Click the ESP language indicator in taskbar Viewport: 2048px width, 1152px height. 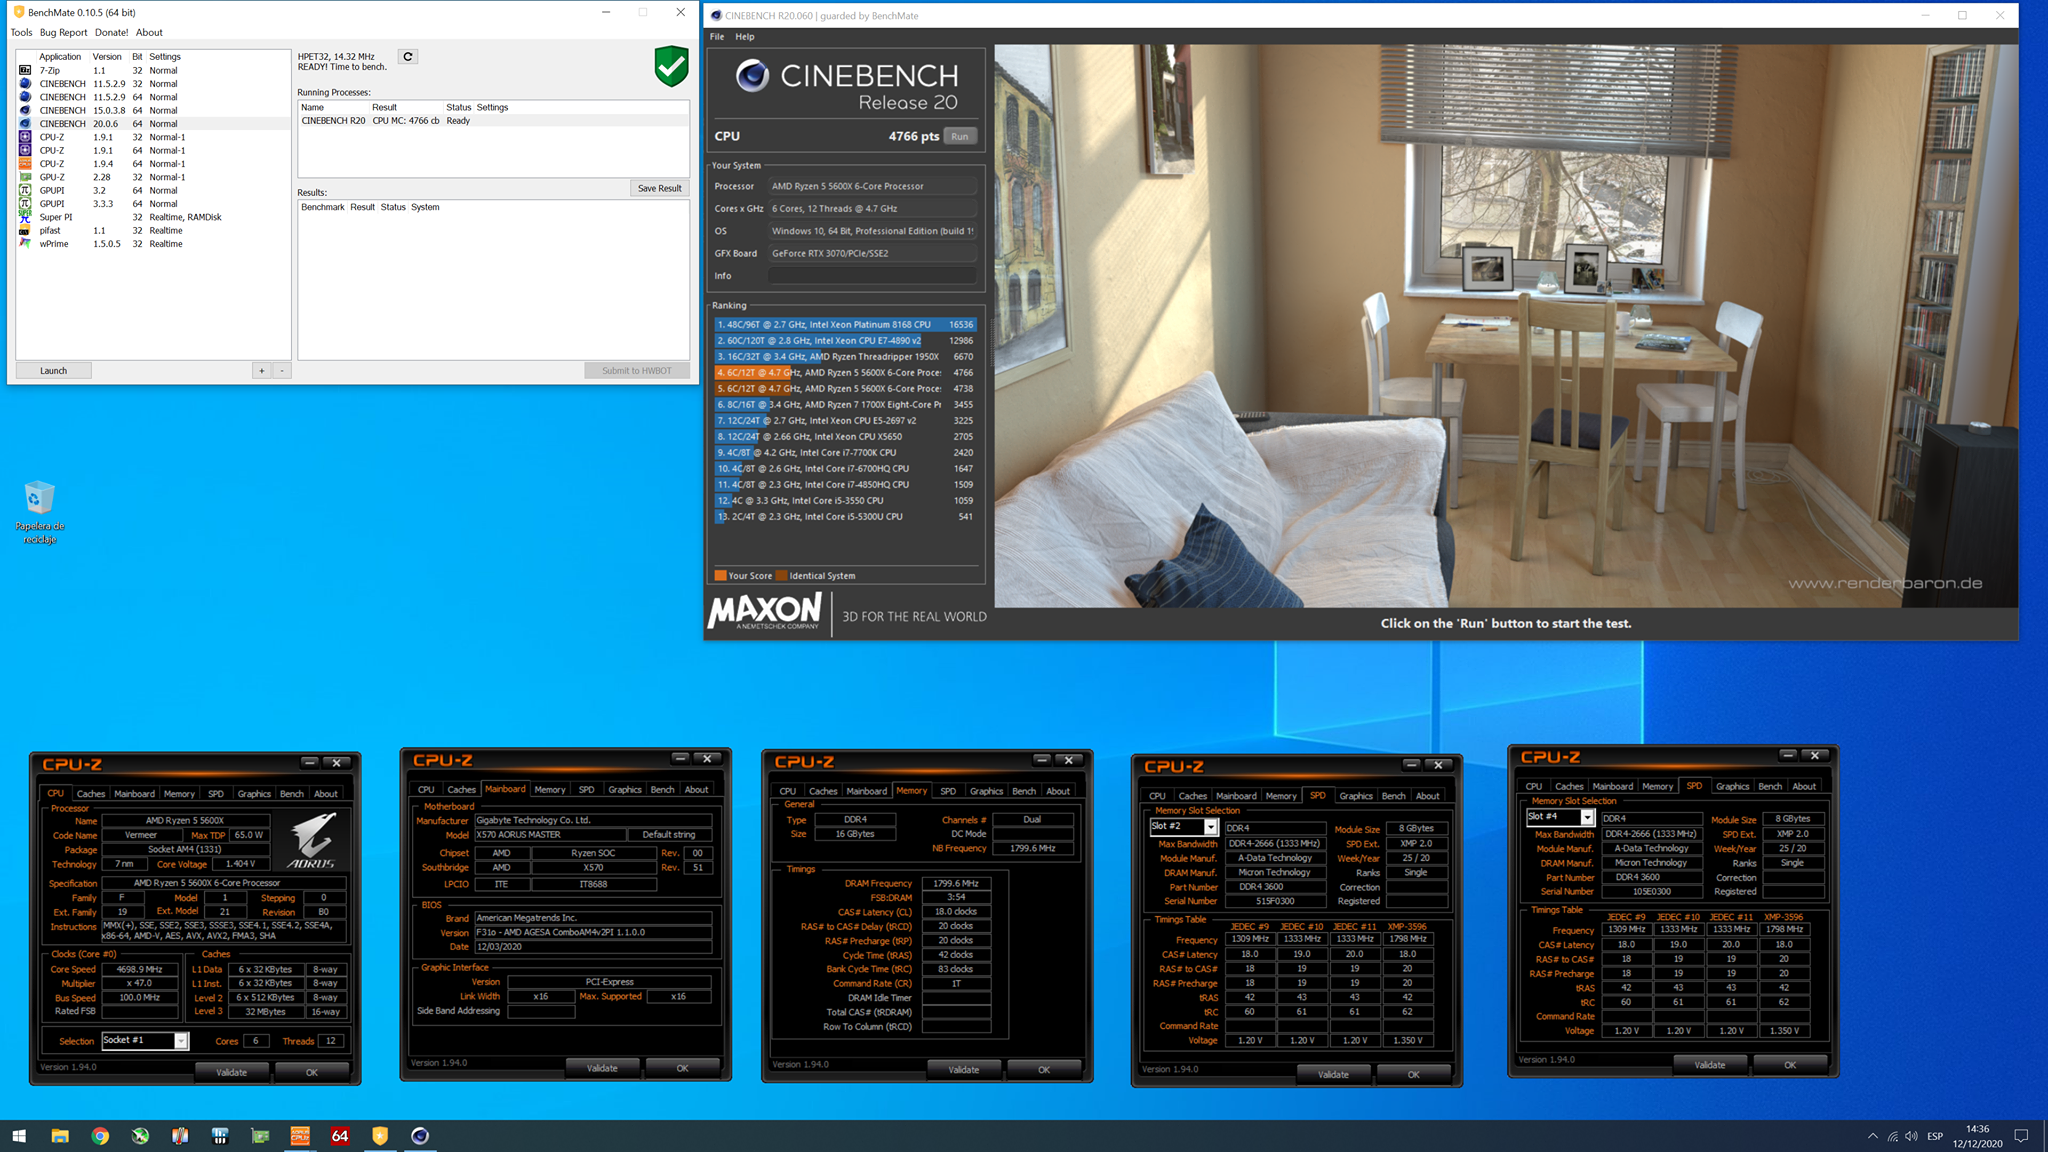[1935, 1136]
